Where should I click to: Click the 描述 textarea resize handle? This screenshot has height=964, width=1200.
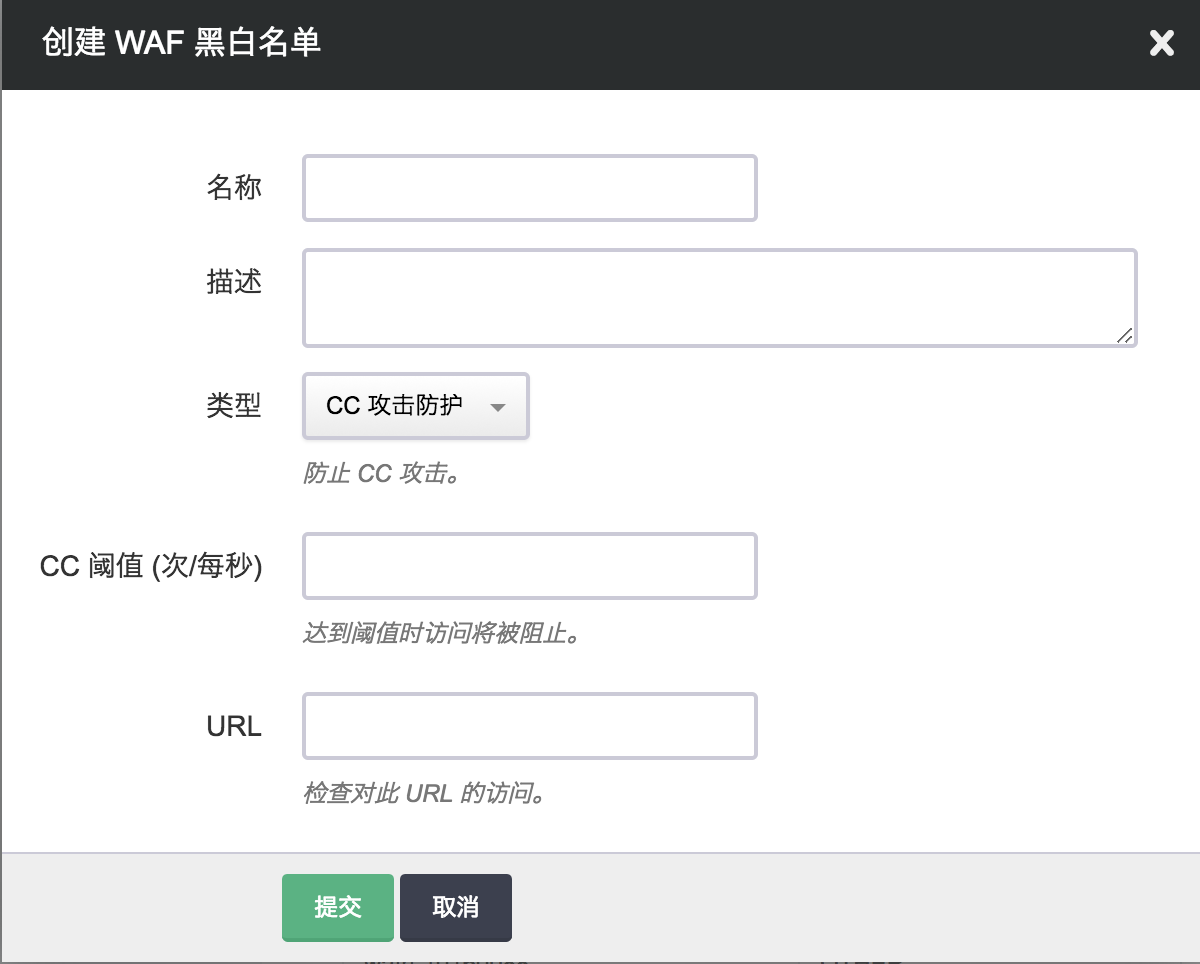tap(1125, 336)
